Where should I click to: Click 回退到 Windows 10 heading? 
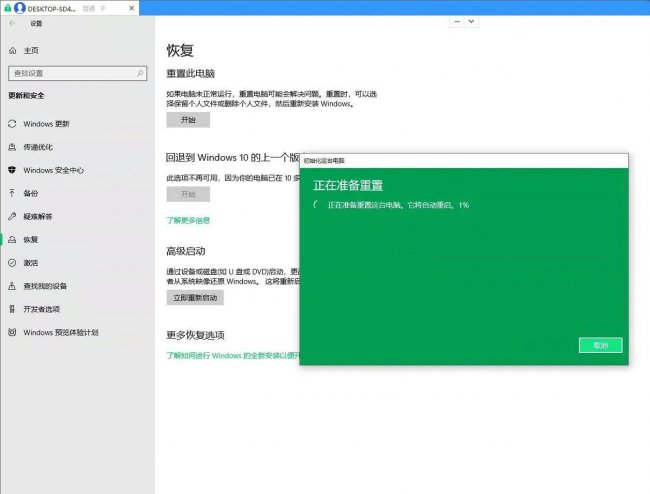click(233, 158)
